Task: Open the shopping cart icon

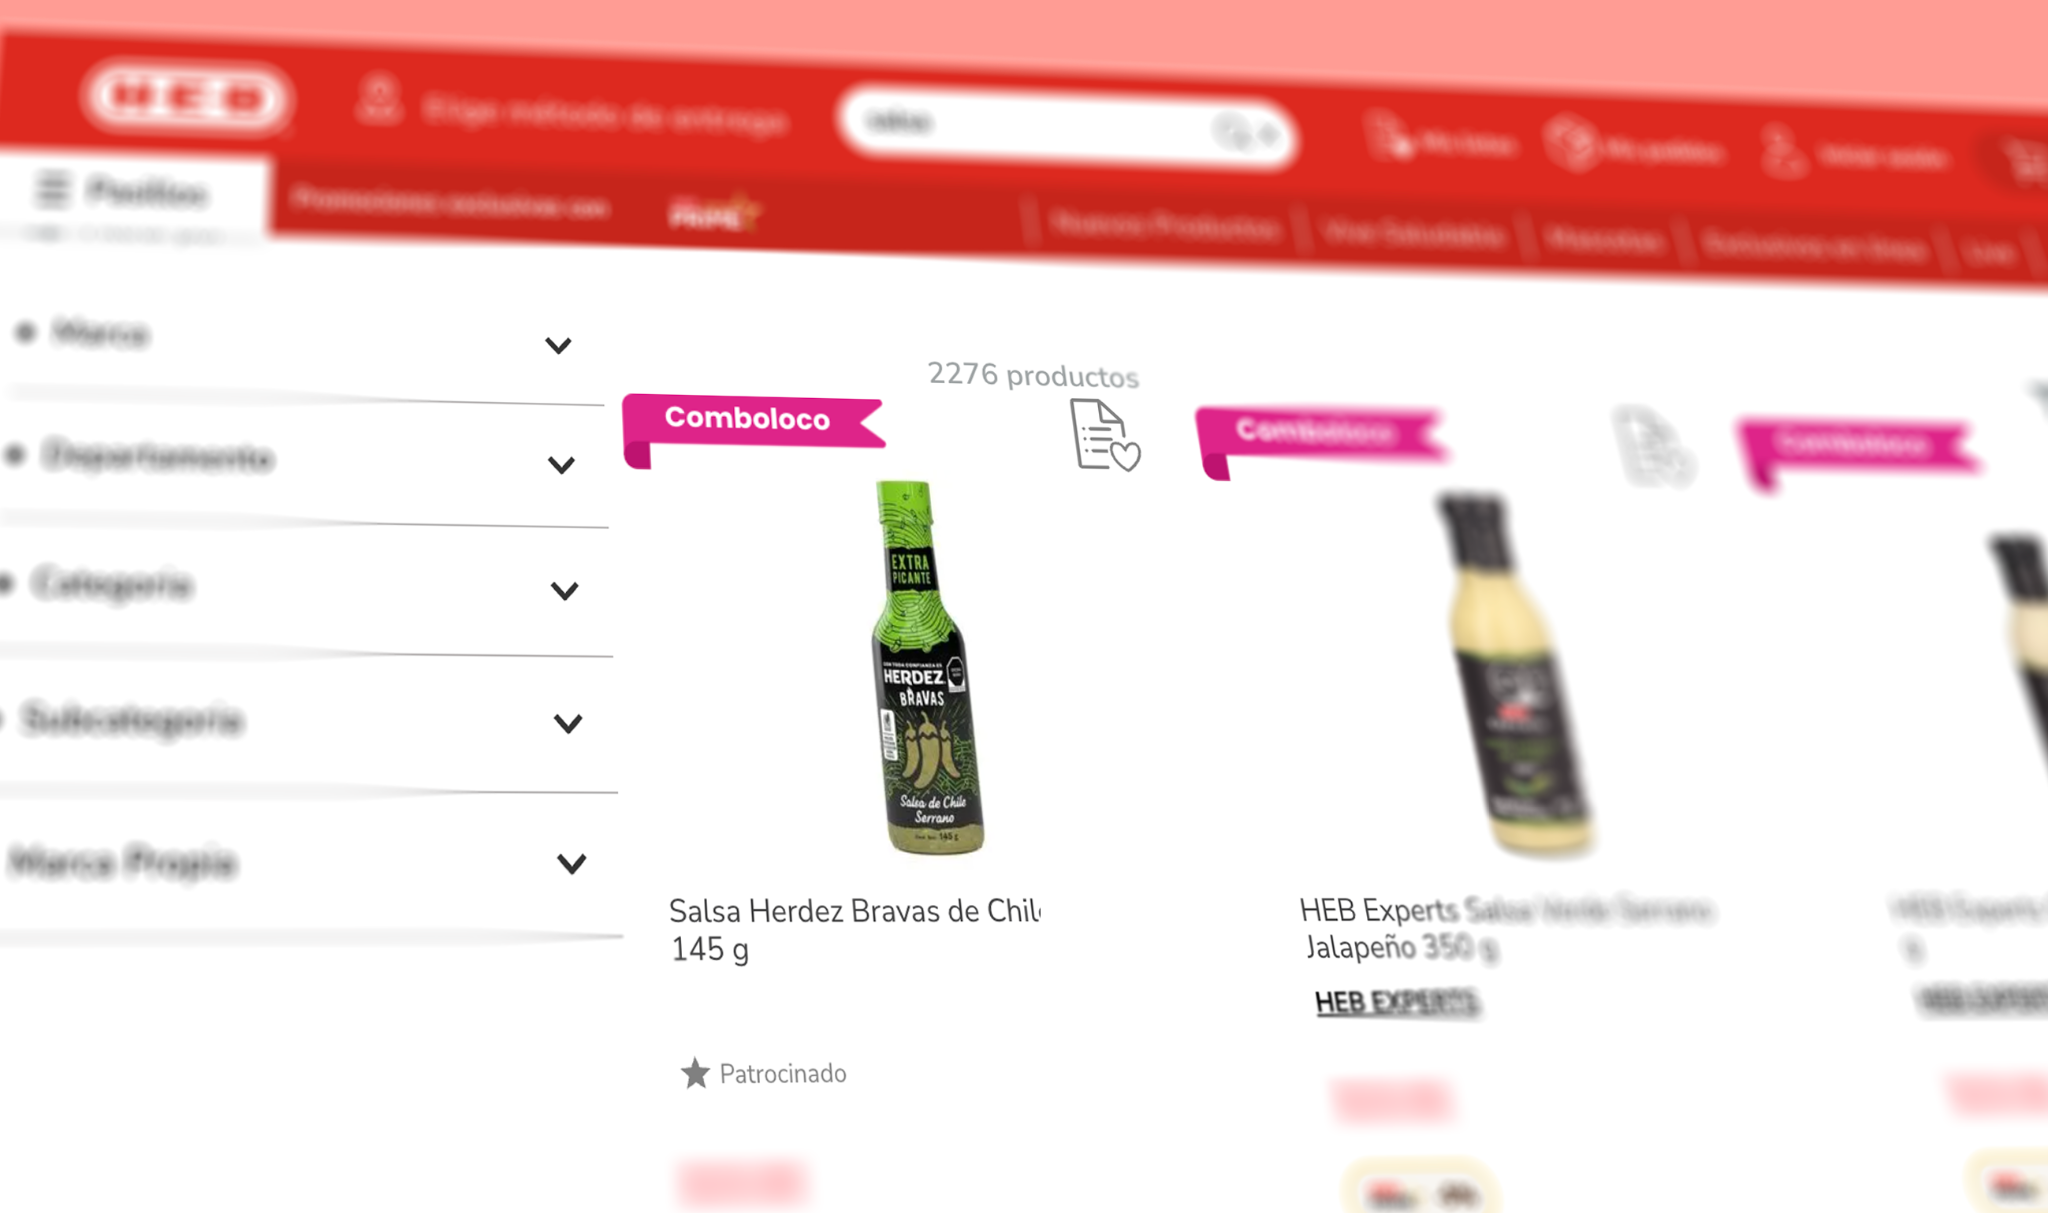Action: pyautogui.click(x=2027, y=162)
